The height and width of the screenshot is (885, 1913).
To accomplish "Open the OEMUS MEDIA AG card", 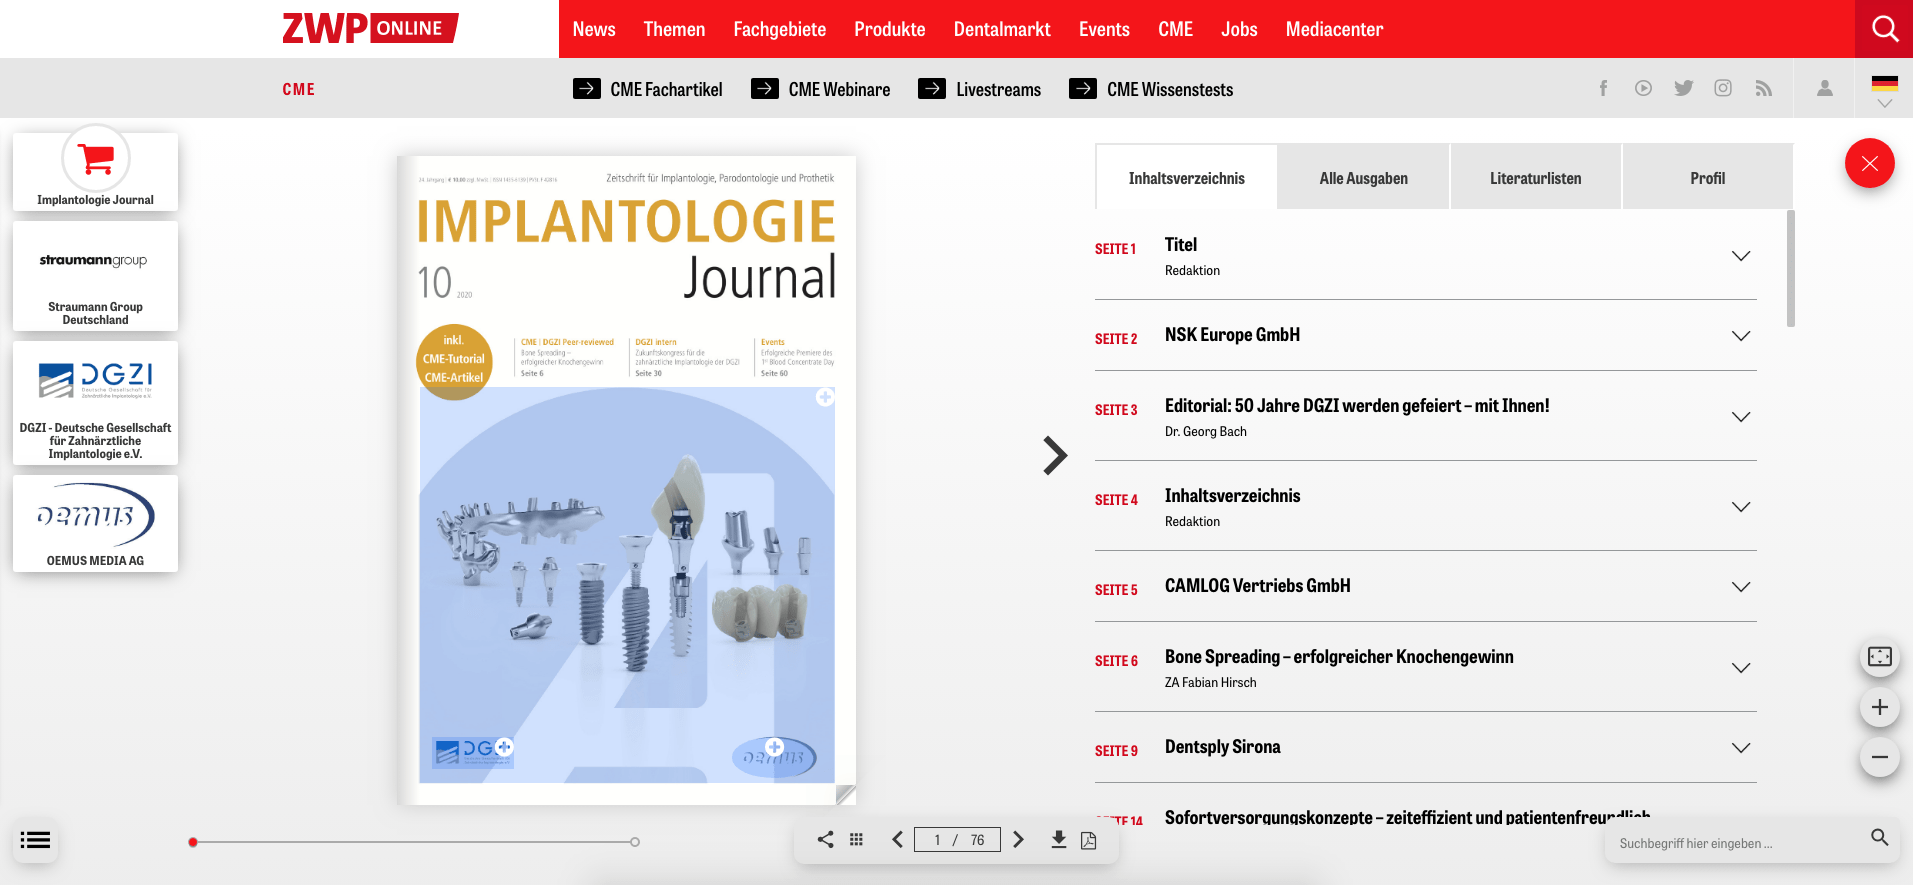I will click(95, 524).
